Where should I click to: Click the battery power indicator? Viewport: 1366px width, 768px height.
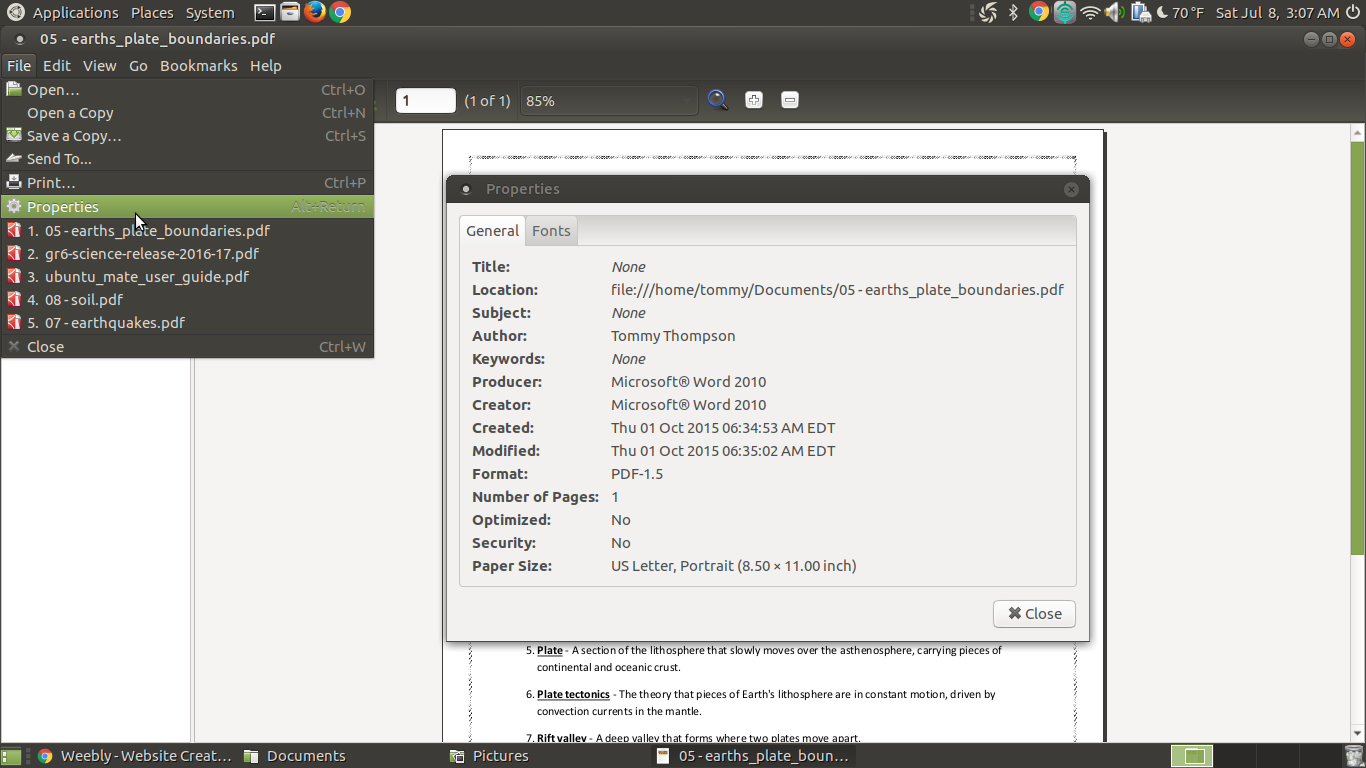[1141, 13]
